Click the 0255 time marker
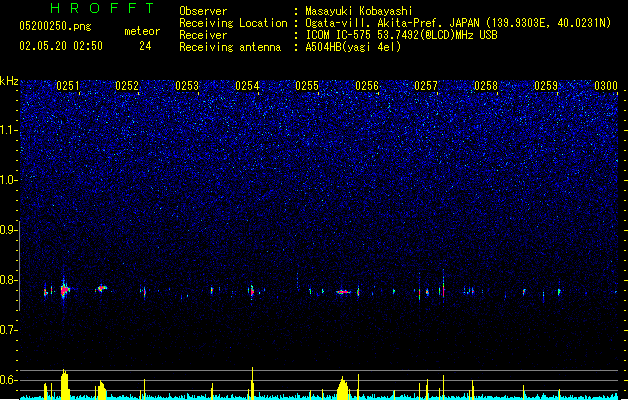 tap(307, 86)
